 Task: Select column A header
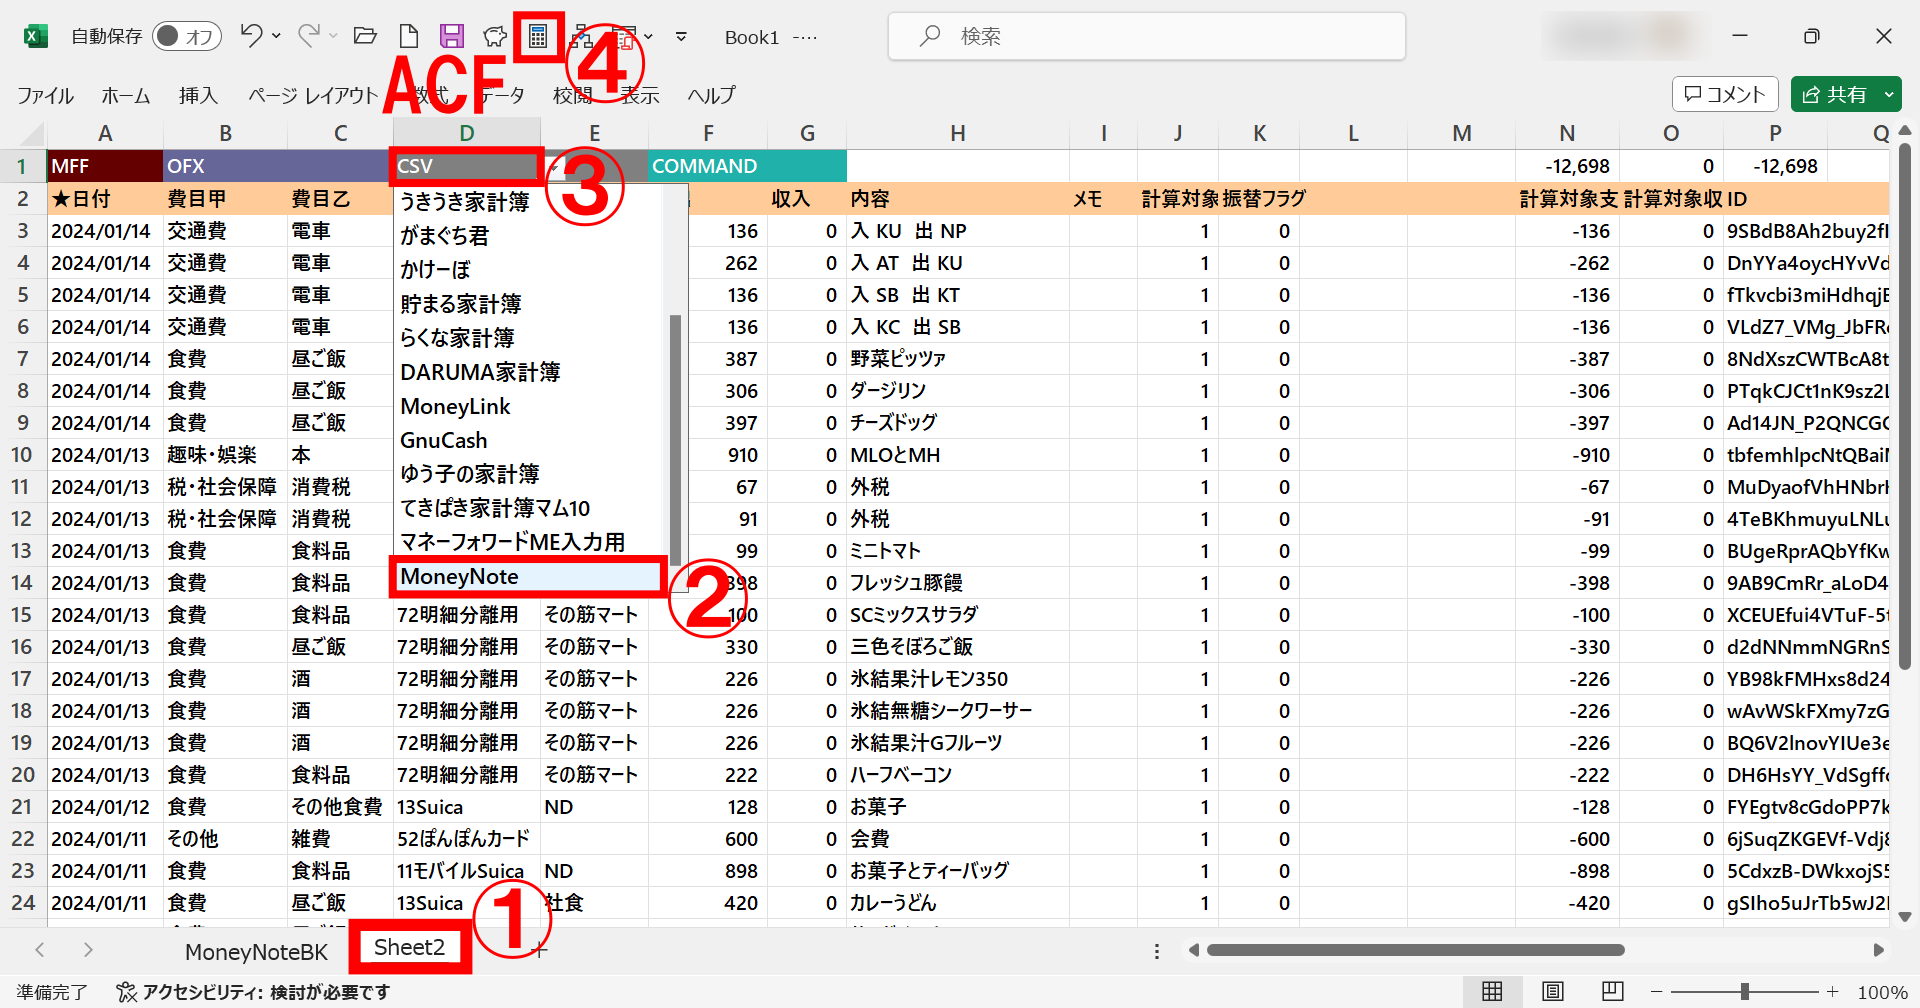[x=105, y=134]
